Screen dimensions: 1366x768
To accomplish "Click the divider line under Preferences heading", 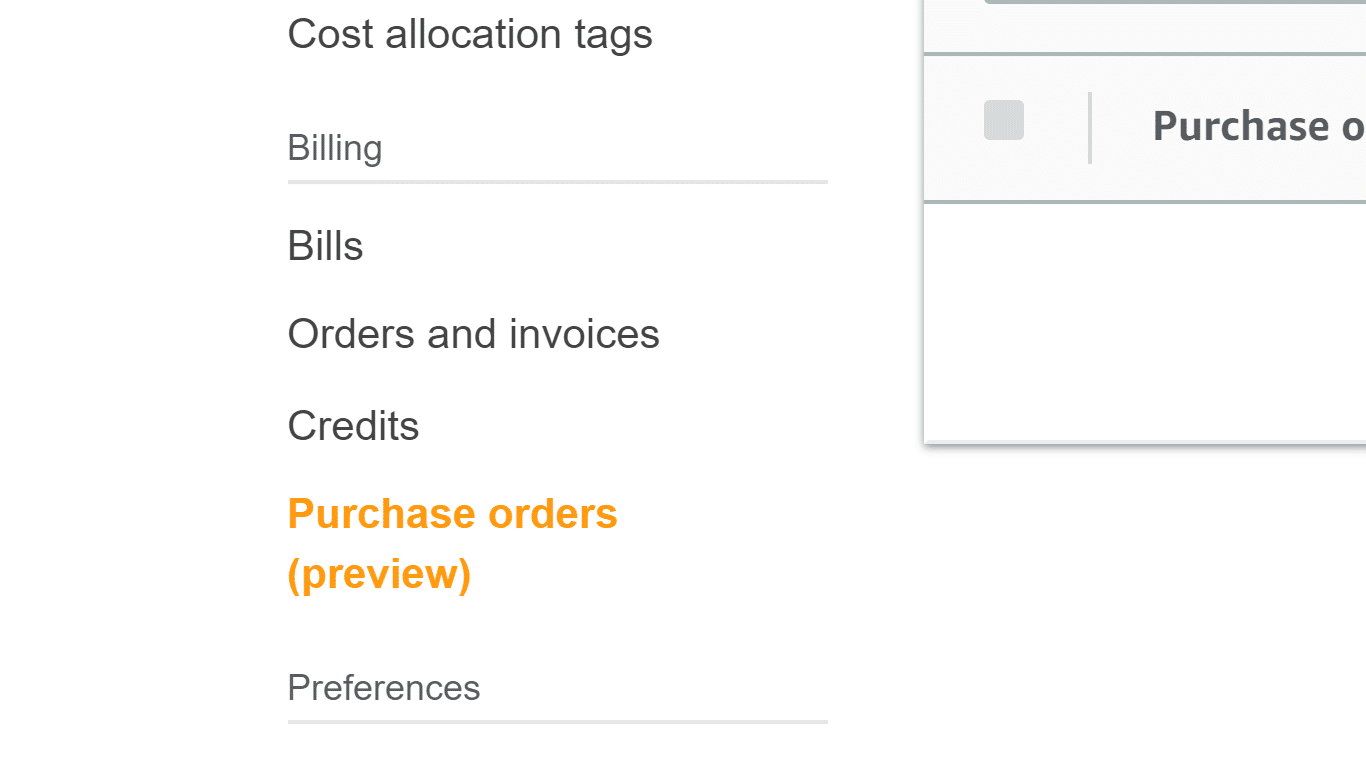I will click(x=557, y=722).
